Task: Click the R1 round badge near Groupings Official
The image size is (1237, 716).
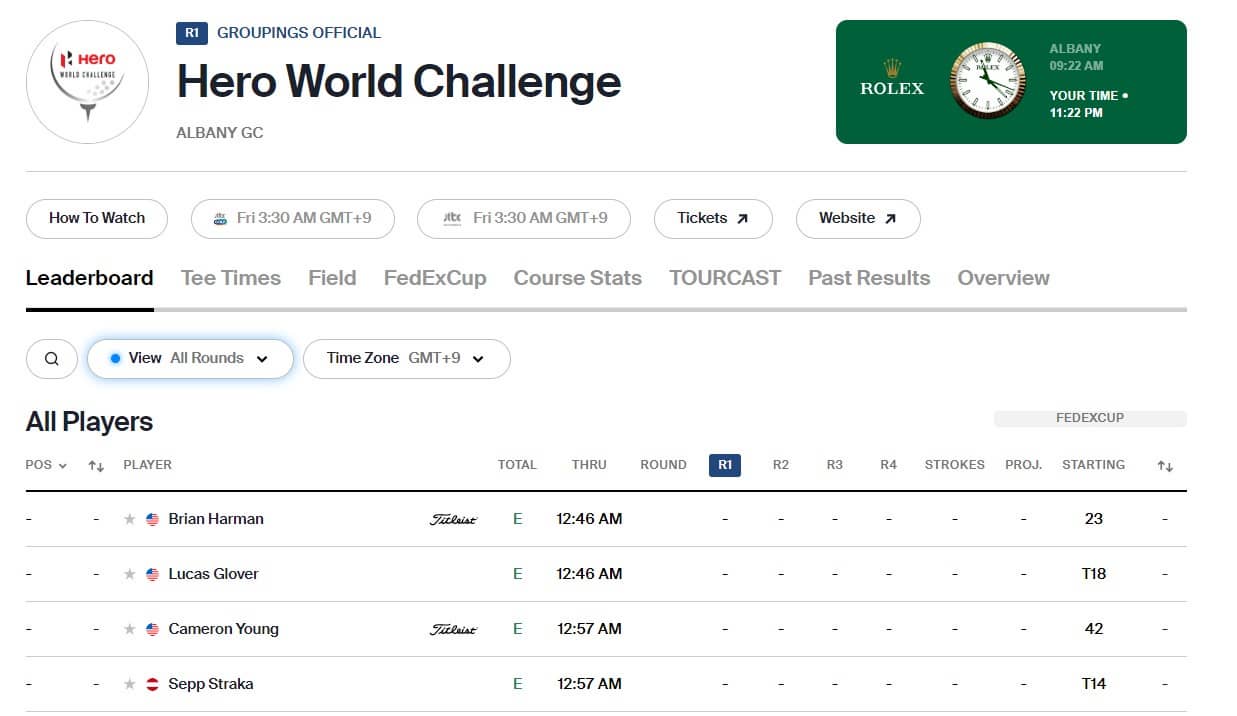Action: [191, 33]
